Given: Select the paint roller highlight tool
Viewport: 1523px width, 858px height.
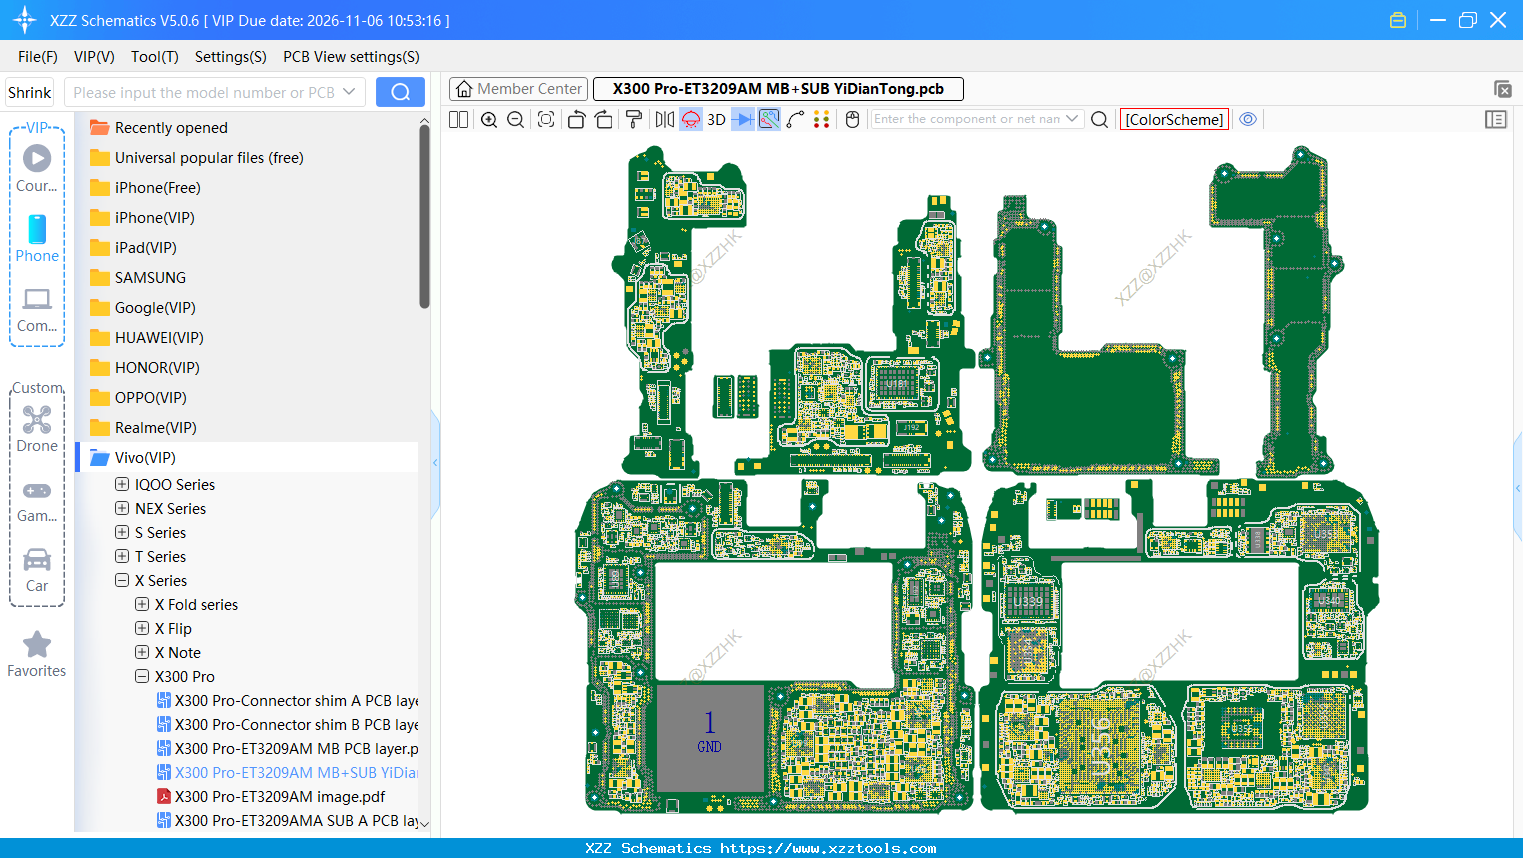Looking at the screenshot, I should click(x=634, y=119).
